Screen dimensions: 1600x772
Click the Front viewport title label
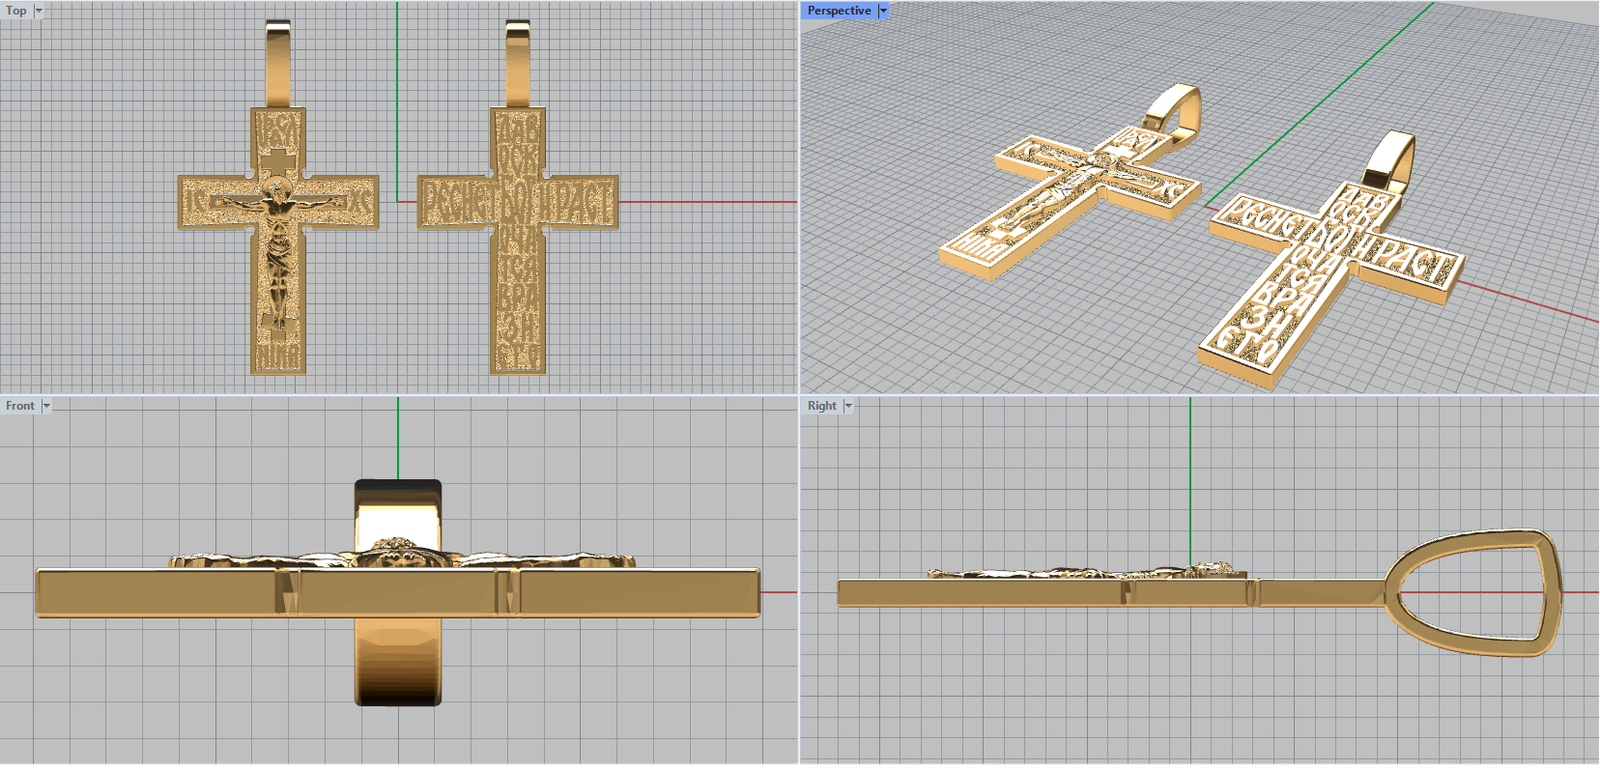(x=20, y=406)
